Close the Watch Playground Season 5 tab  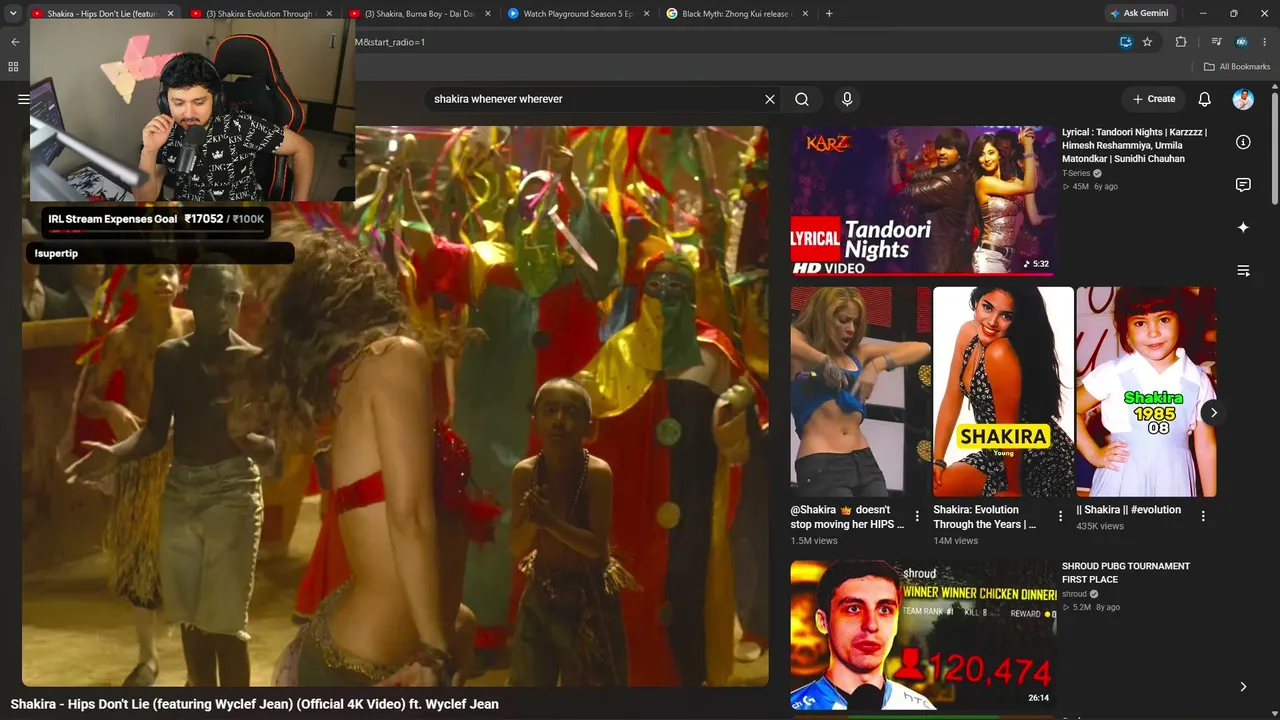click(647, 14)
